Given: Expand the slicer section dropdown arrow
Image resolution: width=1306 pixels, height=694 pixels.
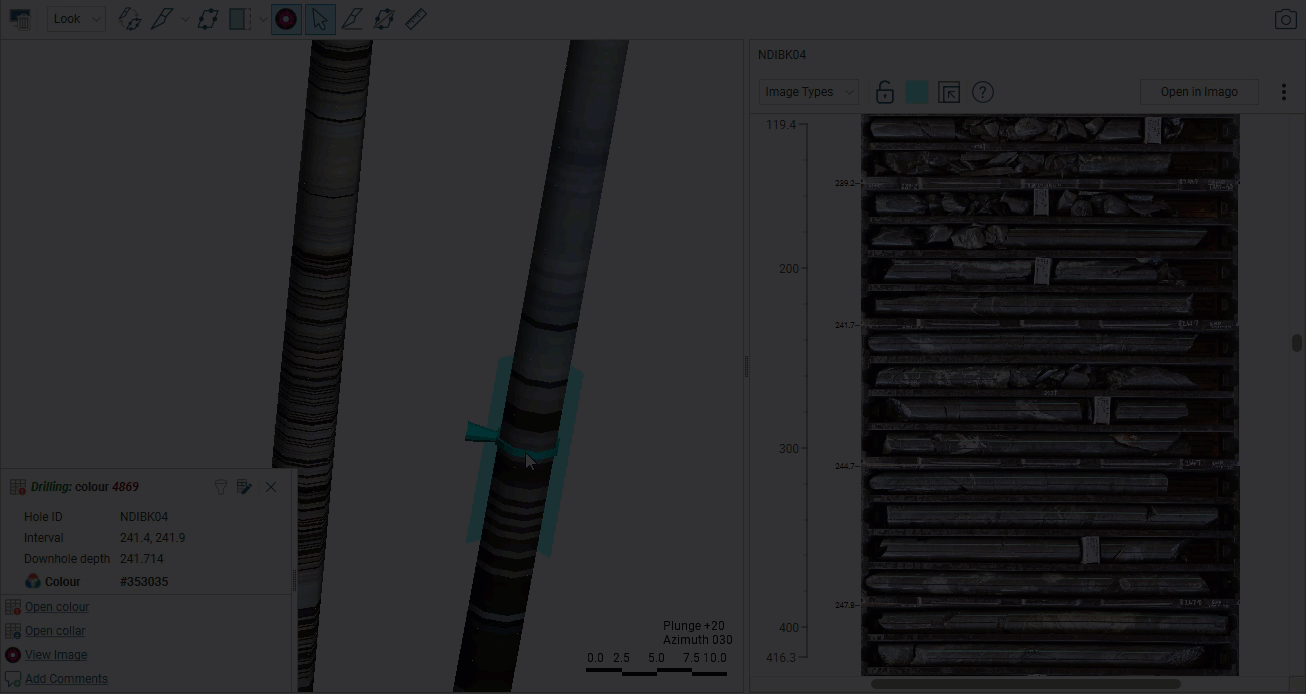Looking at the screenshot, I should 263,19.
